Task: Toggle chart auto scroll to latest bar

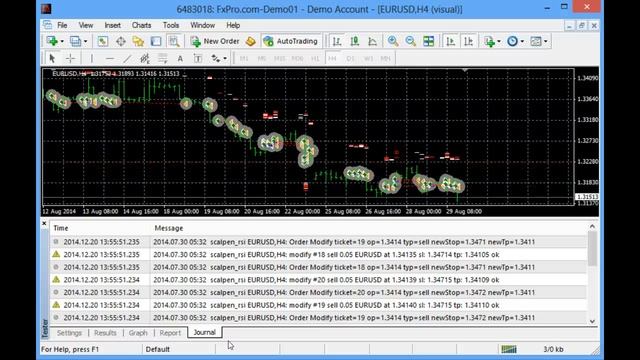Action: [451, 41]
